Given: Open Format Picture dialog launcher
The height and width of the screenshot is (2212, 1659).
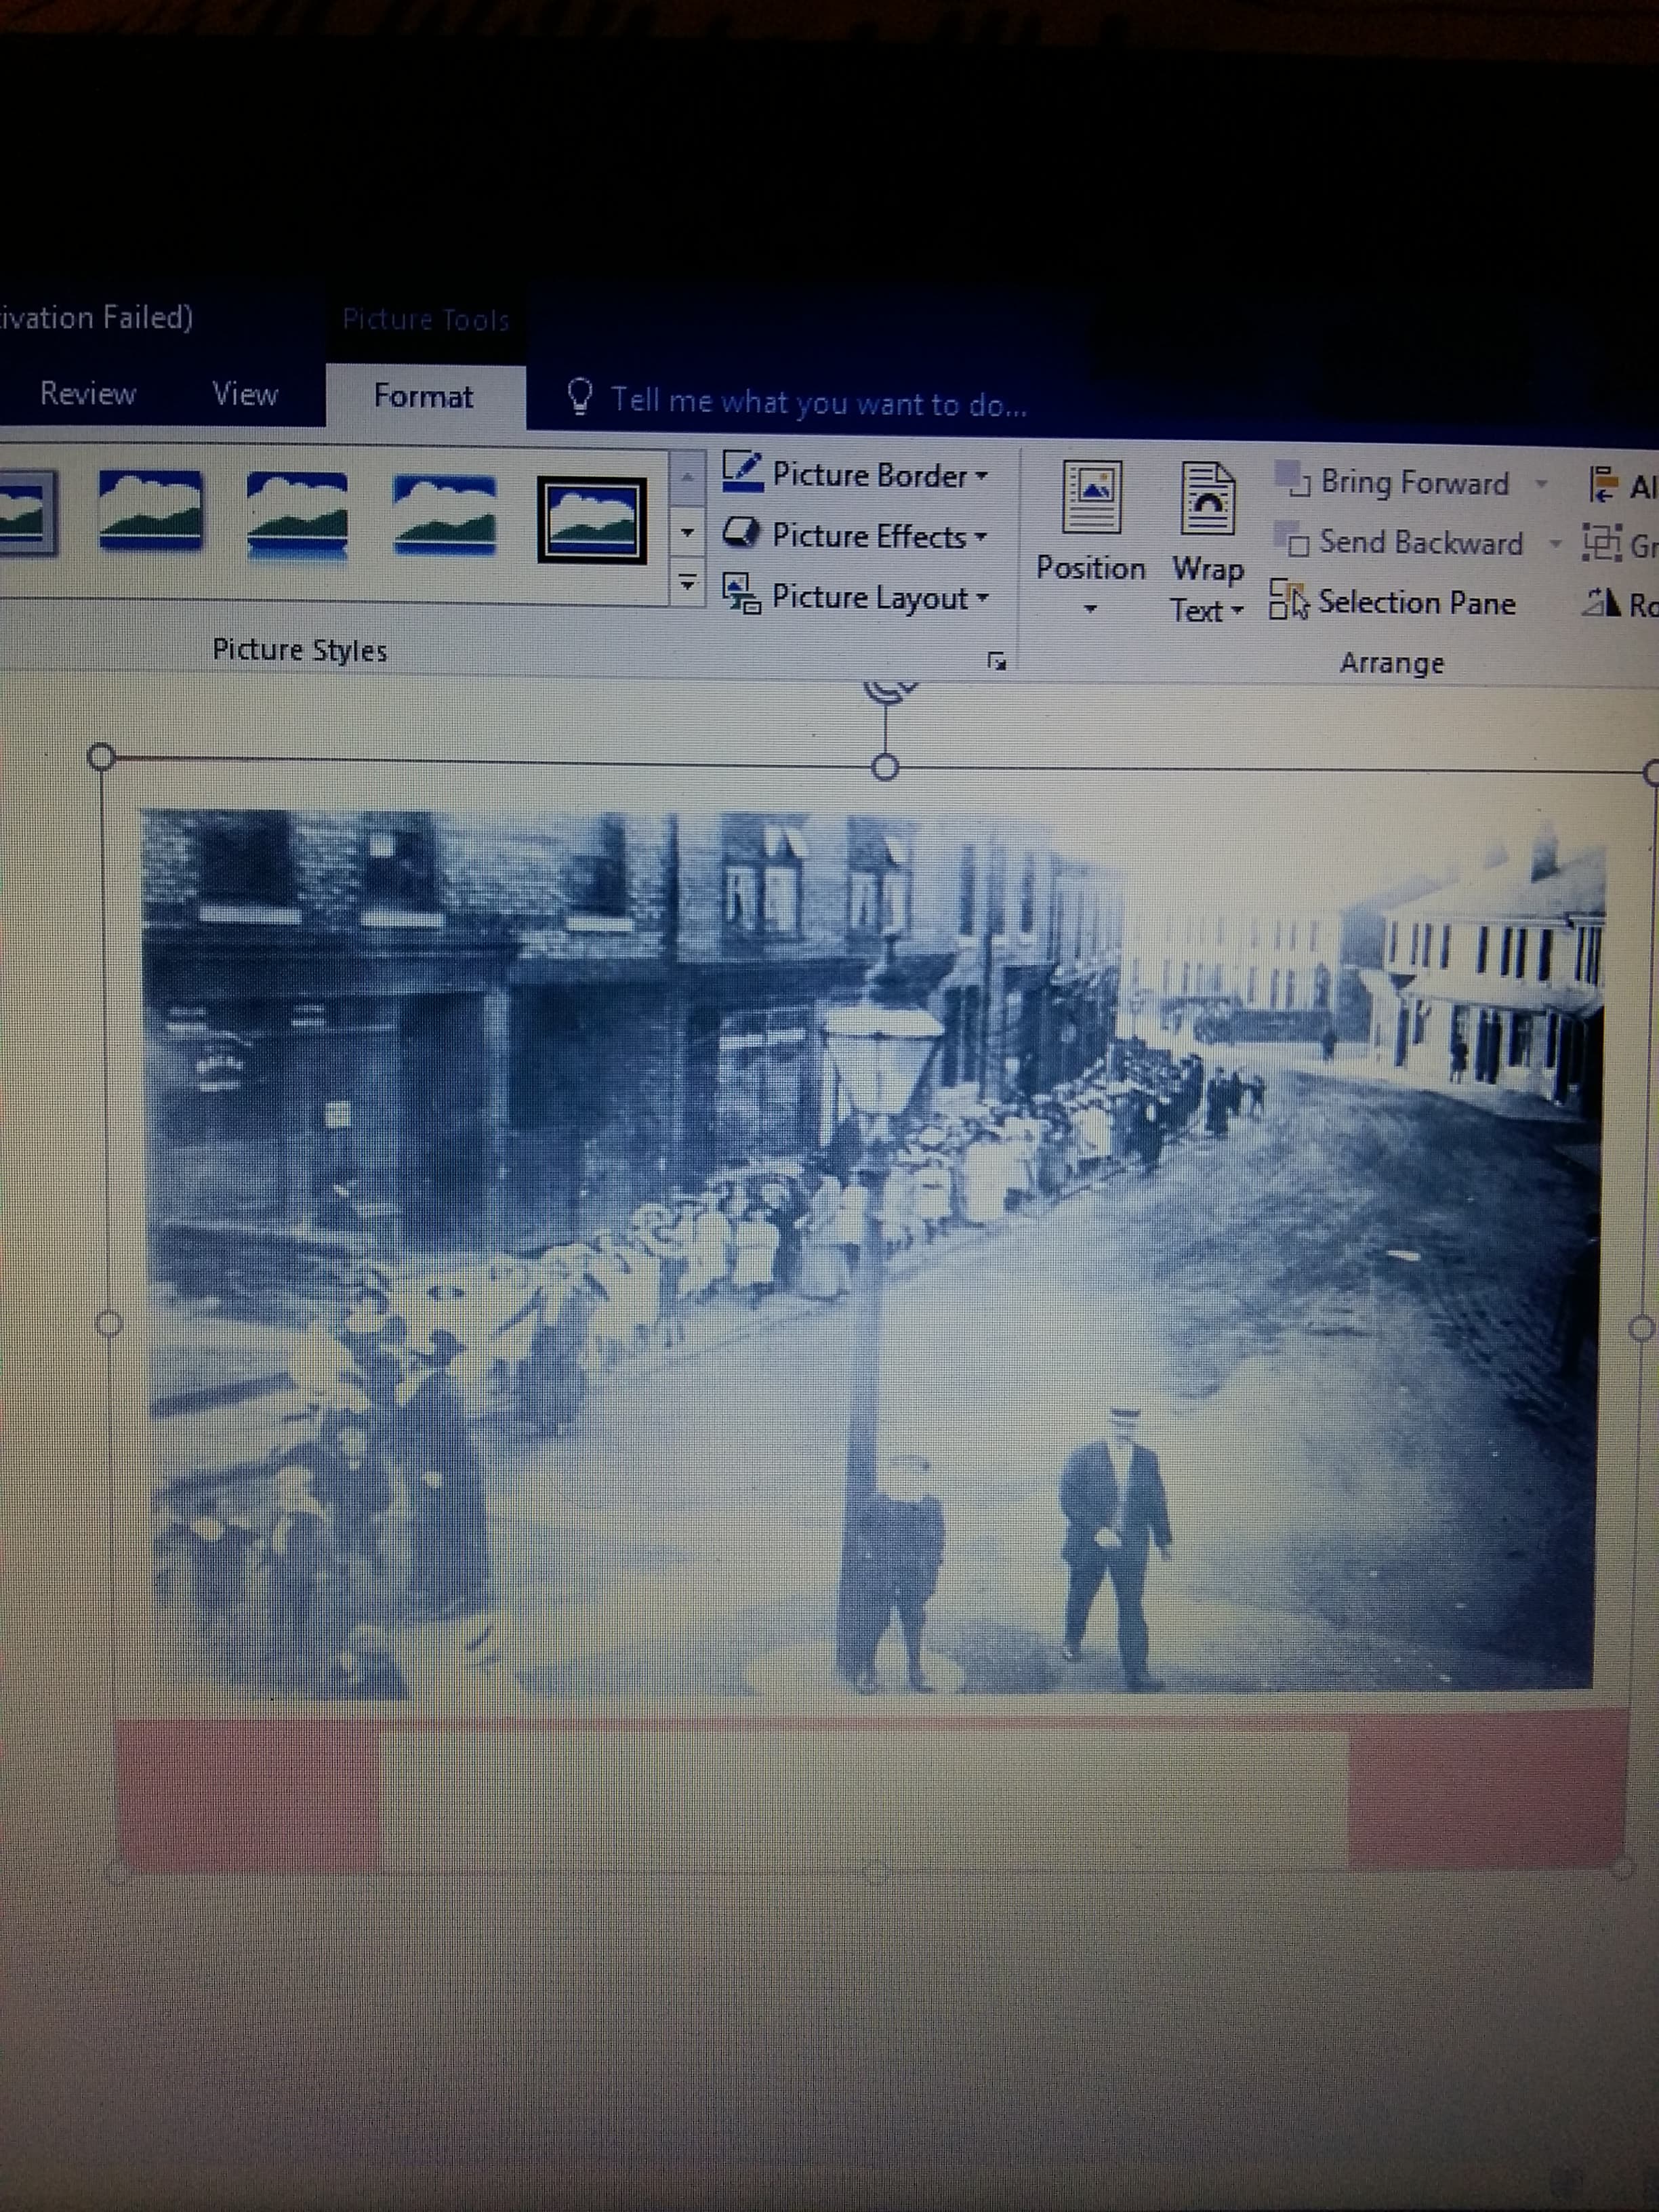Looking at the screenshot, I should click(996, 660).
